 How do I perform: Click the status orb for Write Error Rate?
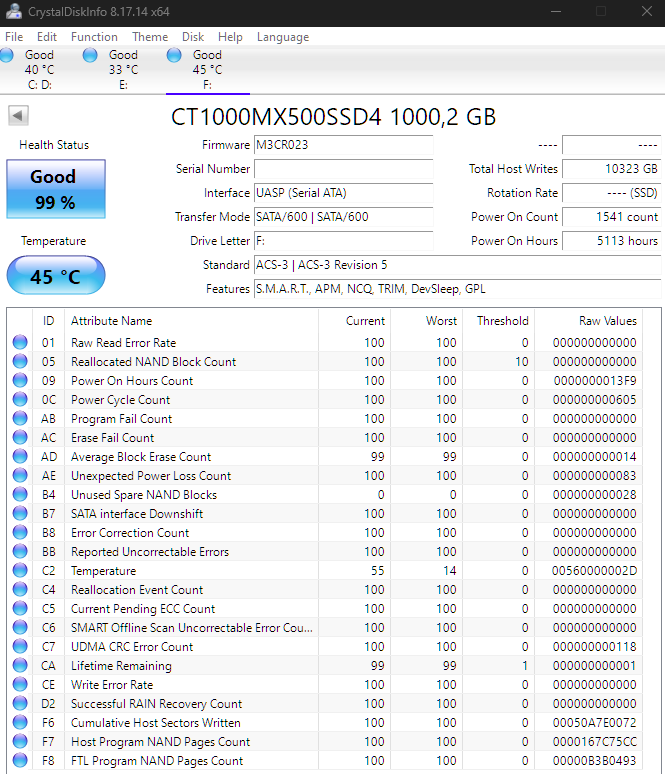pyautogui.click(x=20, y=684)
